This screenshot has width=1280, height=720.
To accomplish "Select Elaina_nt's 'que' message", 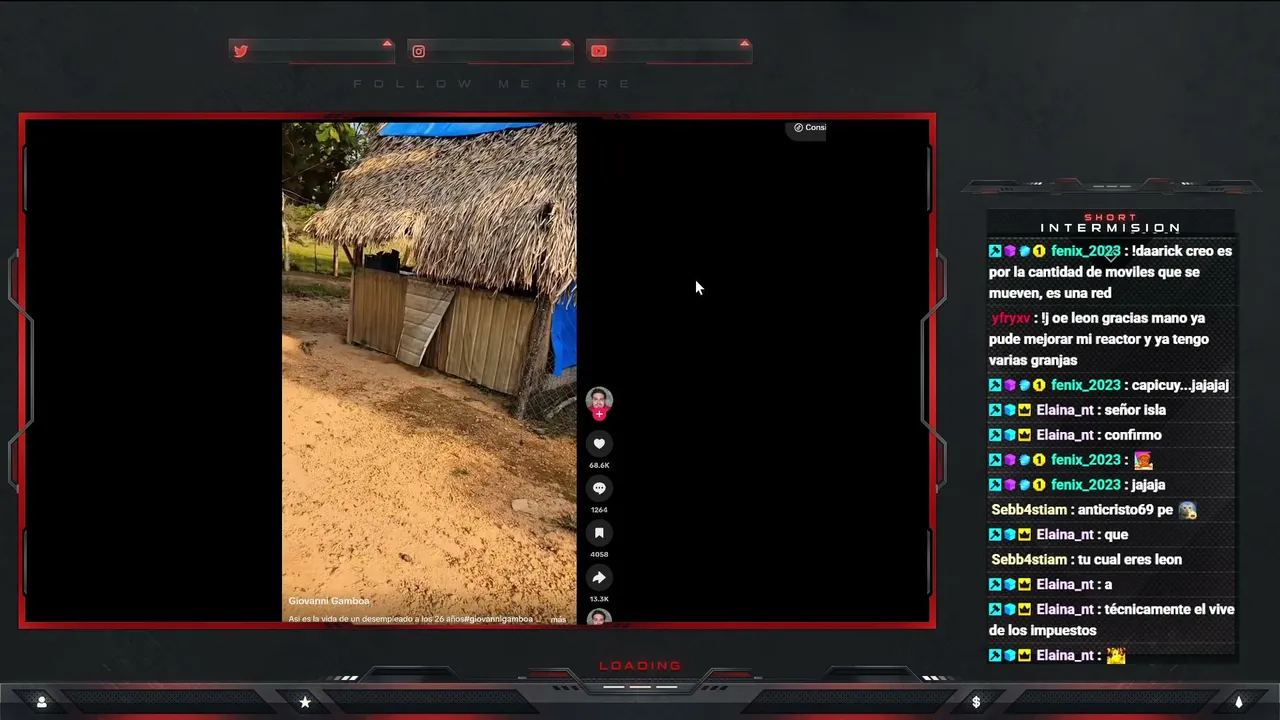I will click(1058, 535).
